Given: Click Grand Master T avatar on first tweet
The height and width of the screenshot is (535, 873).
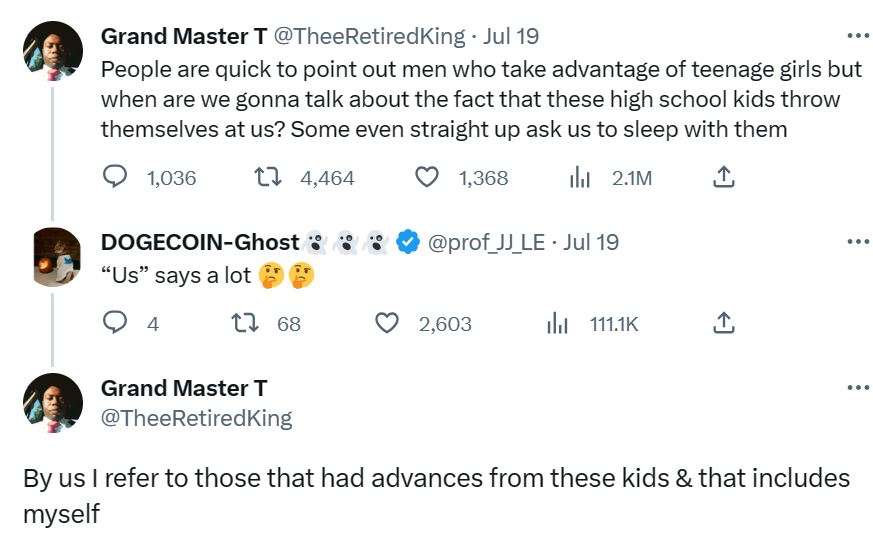Looking at the screenshot, I should click(52, 51).
